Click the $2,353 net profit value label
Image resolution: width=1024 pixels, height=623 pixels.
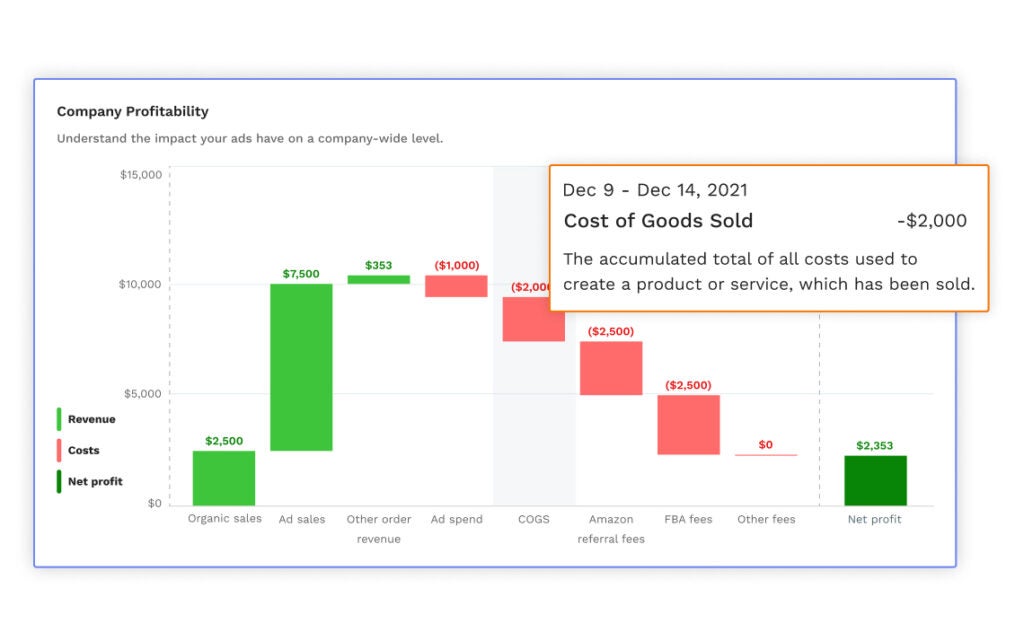pos(874,445)
